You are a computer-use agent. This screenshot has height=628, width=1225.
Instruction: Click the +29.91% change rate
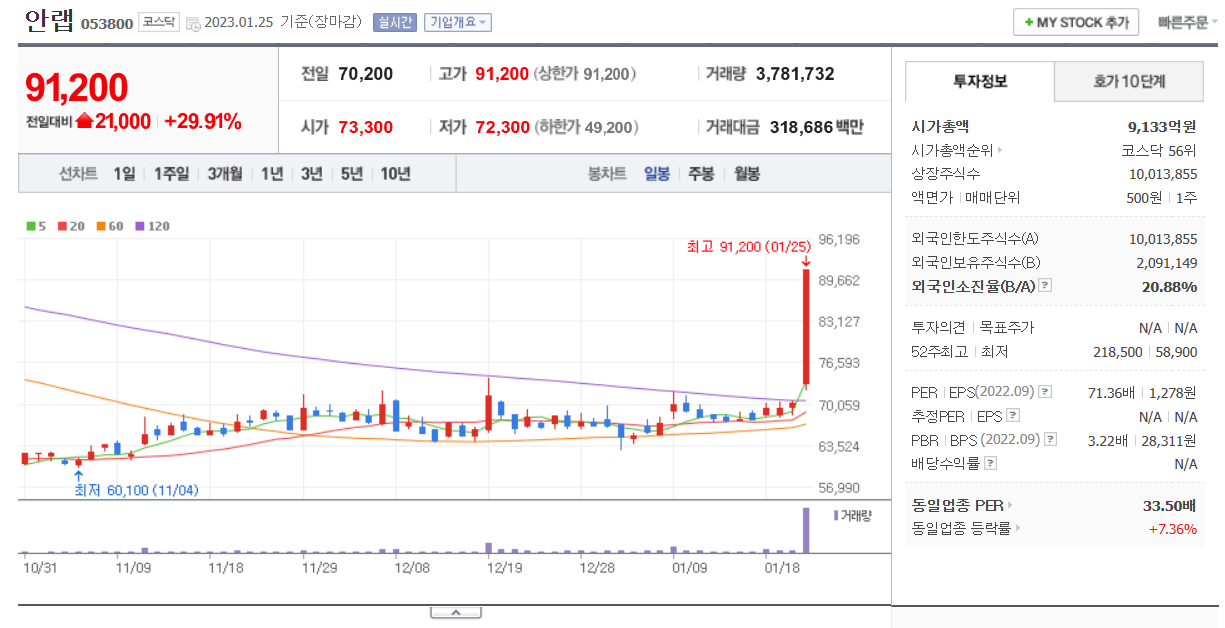pyautogui.click(x=203, y=122)
